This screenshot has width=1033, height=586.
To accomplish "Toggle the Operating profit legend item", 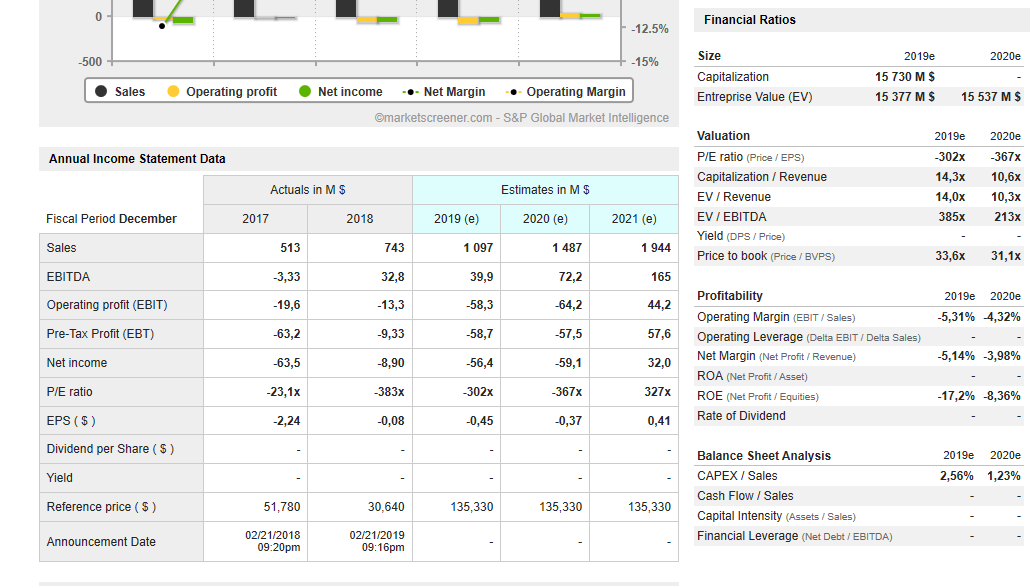I will point(222,91).
